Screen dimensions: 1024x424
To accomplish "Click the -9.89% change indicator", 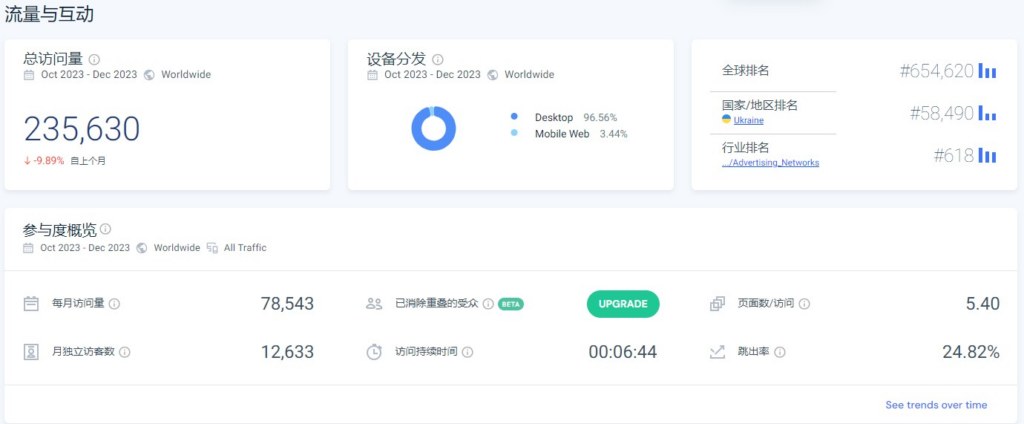I will click(44, 161).
